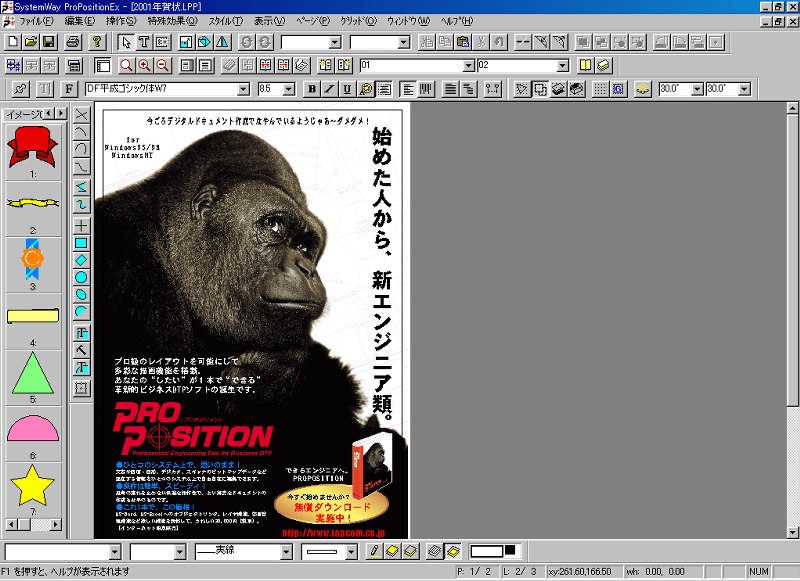The height and width of the screenshot is (581, 800).
Task: Toggle vertical text direction button
Action: tap(426, 89)
